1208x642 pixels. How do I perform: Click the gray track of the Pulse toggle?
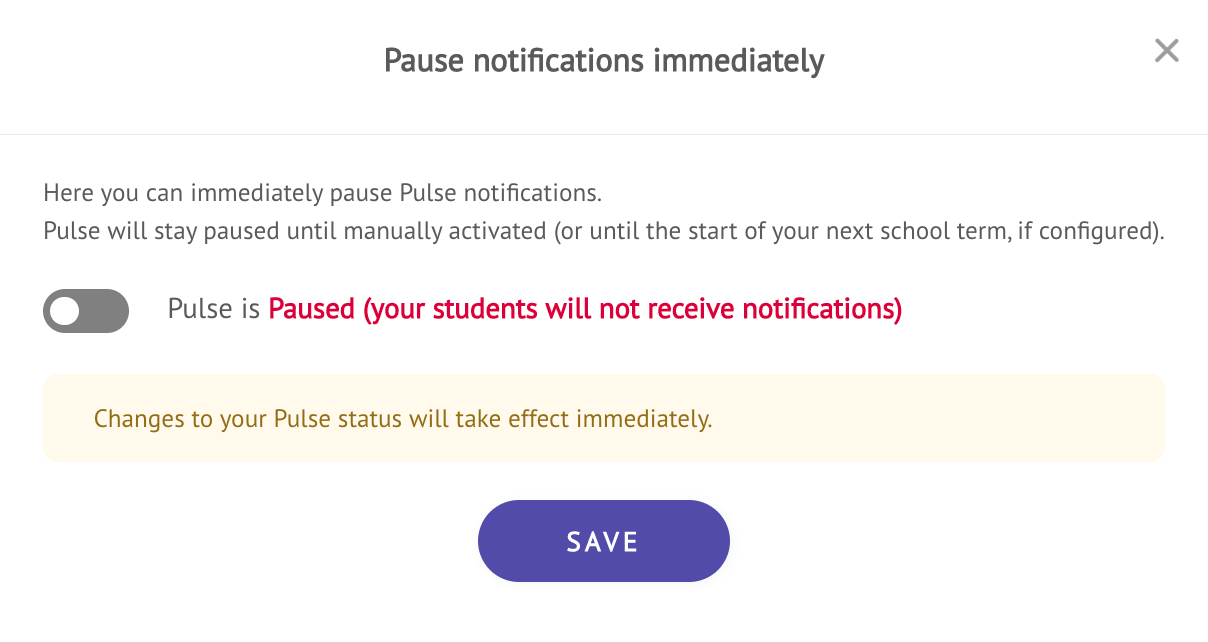(x=106, y=311)
